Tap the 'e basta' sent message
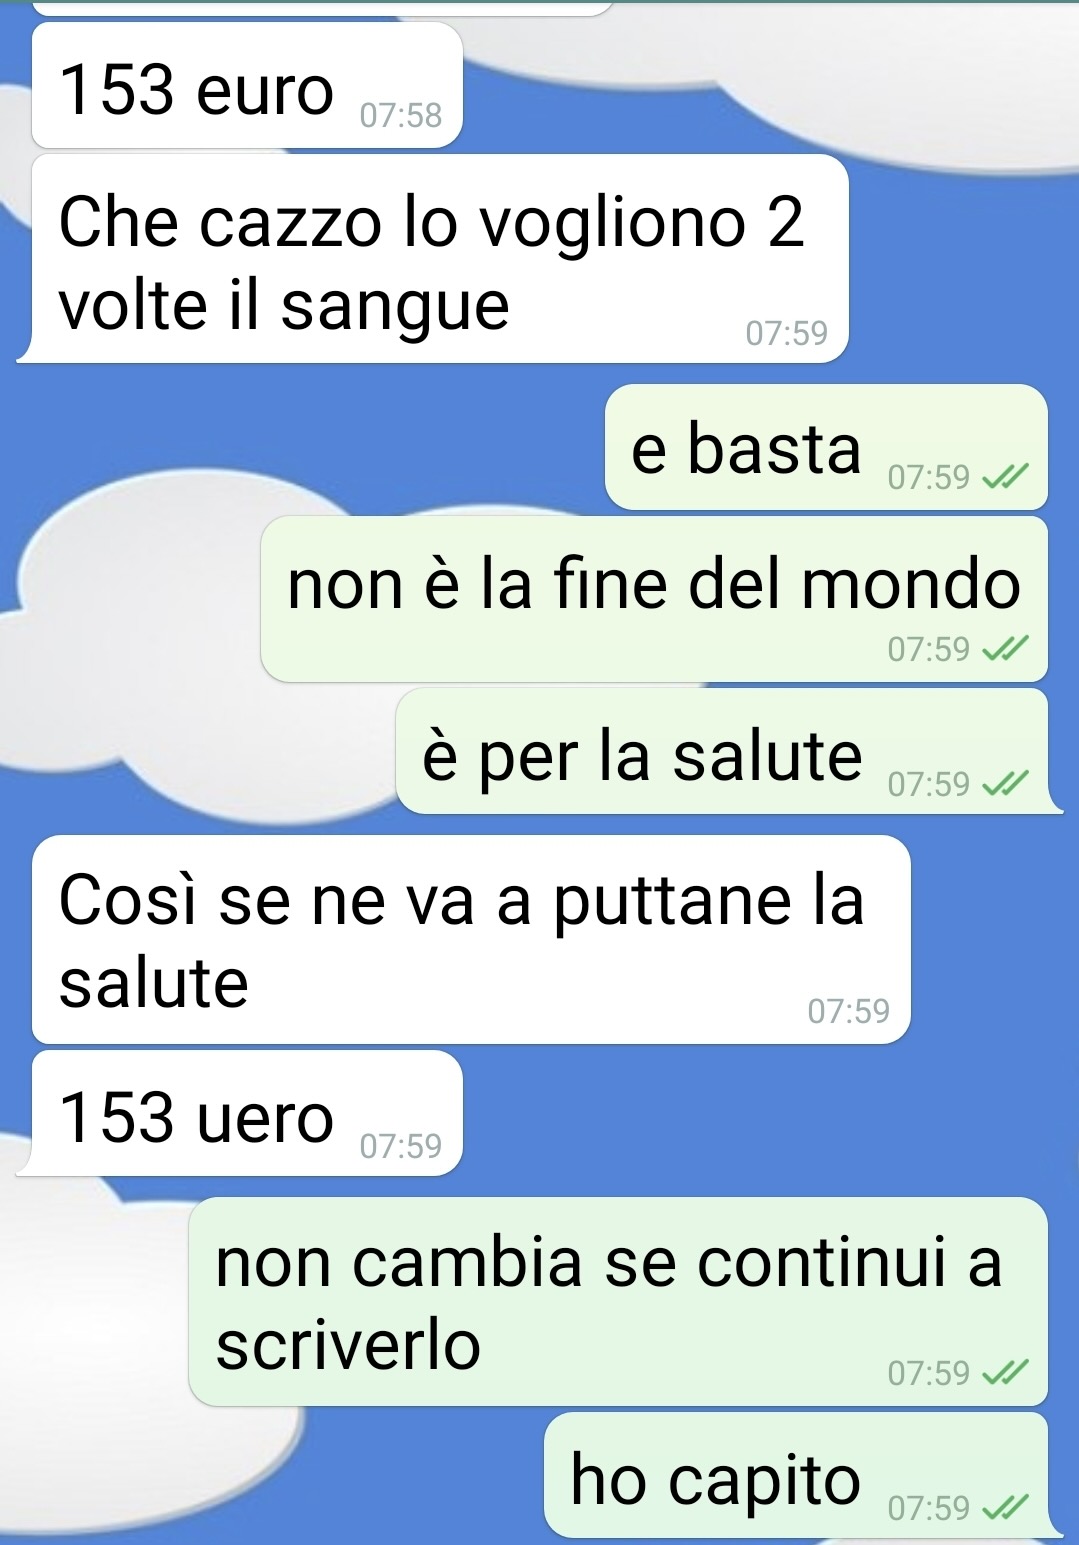The height and width of the screenshot is (1545, 1079). click(826, 447)
